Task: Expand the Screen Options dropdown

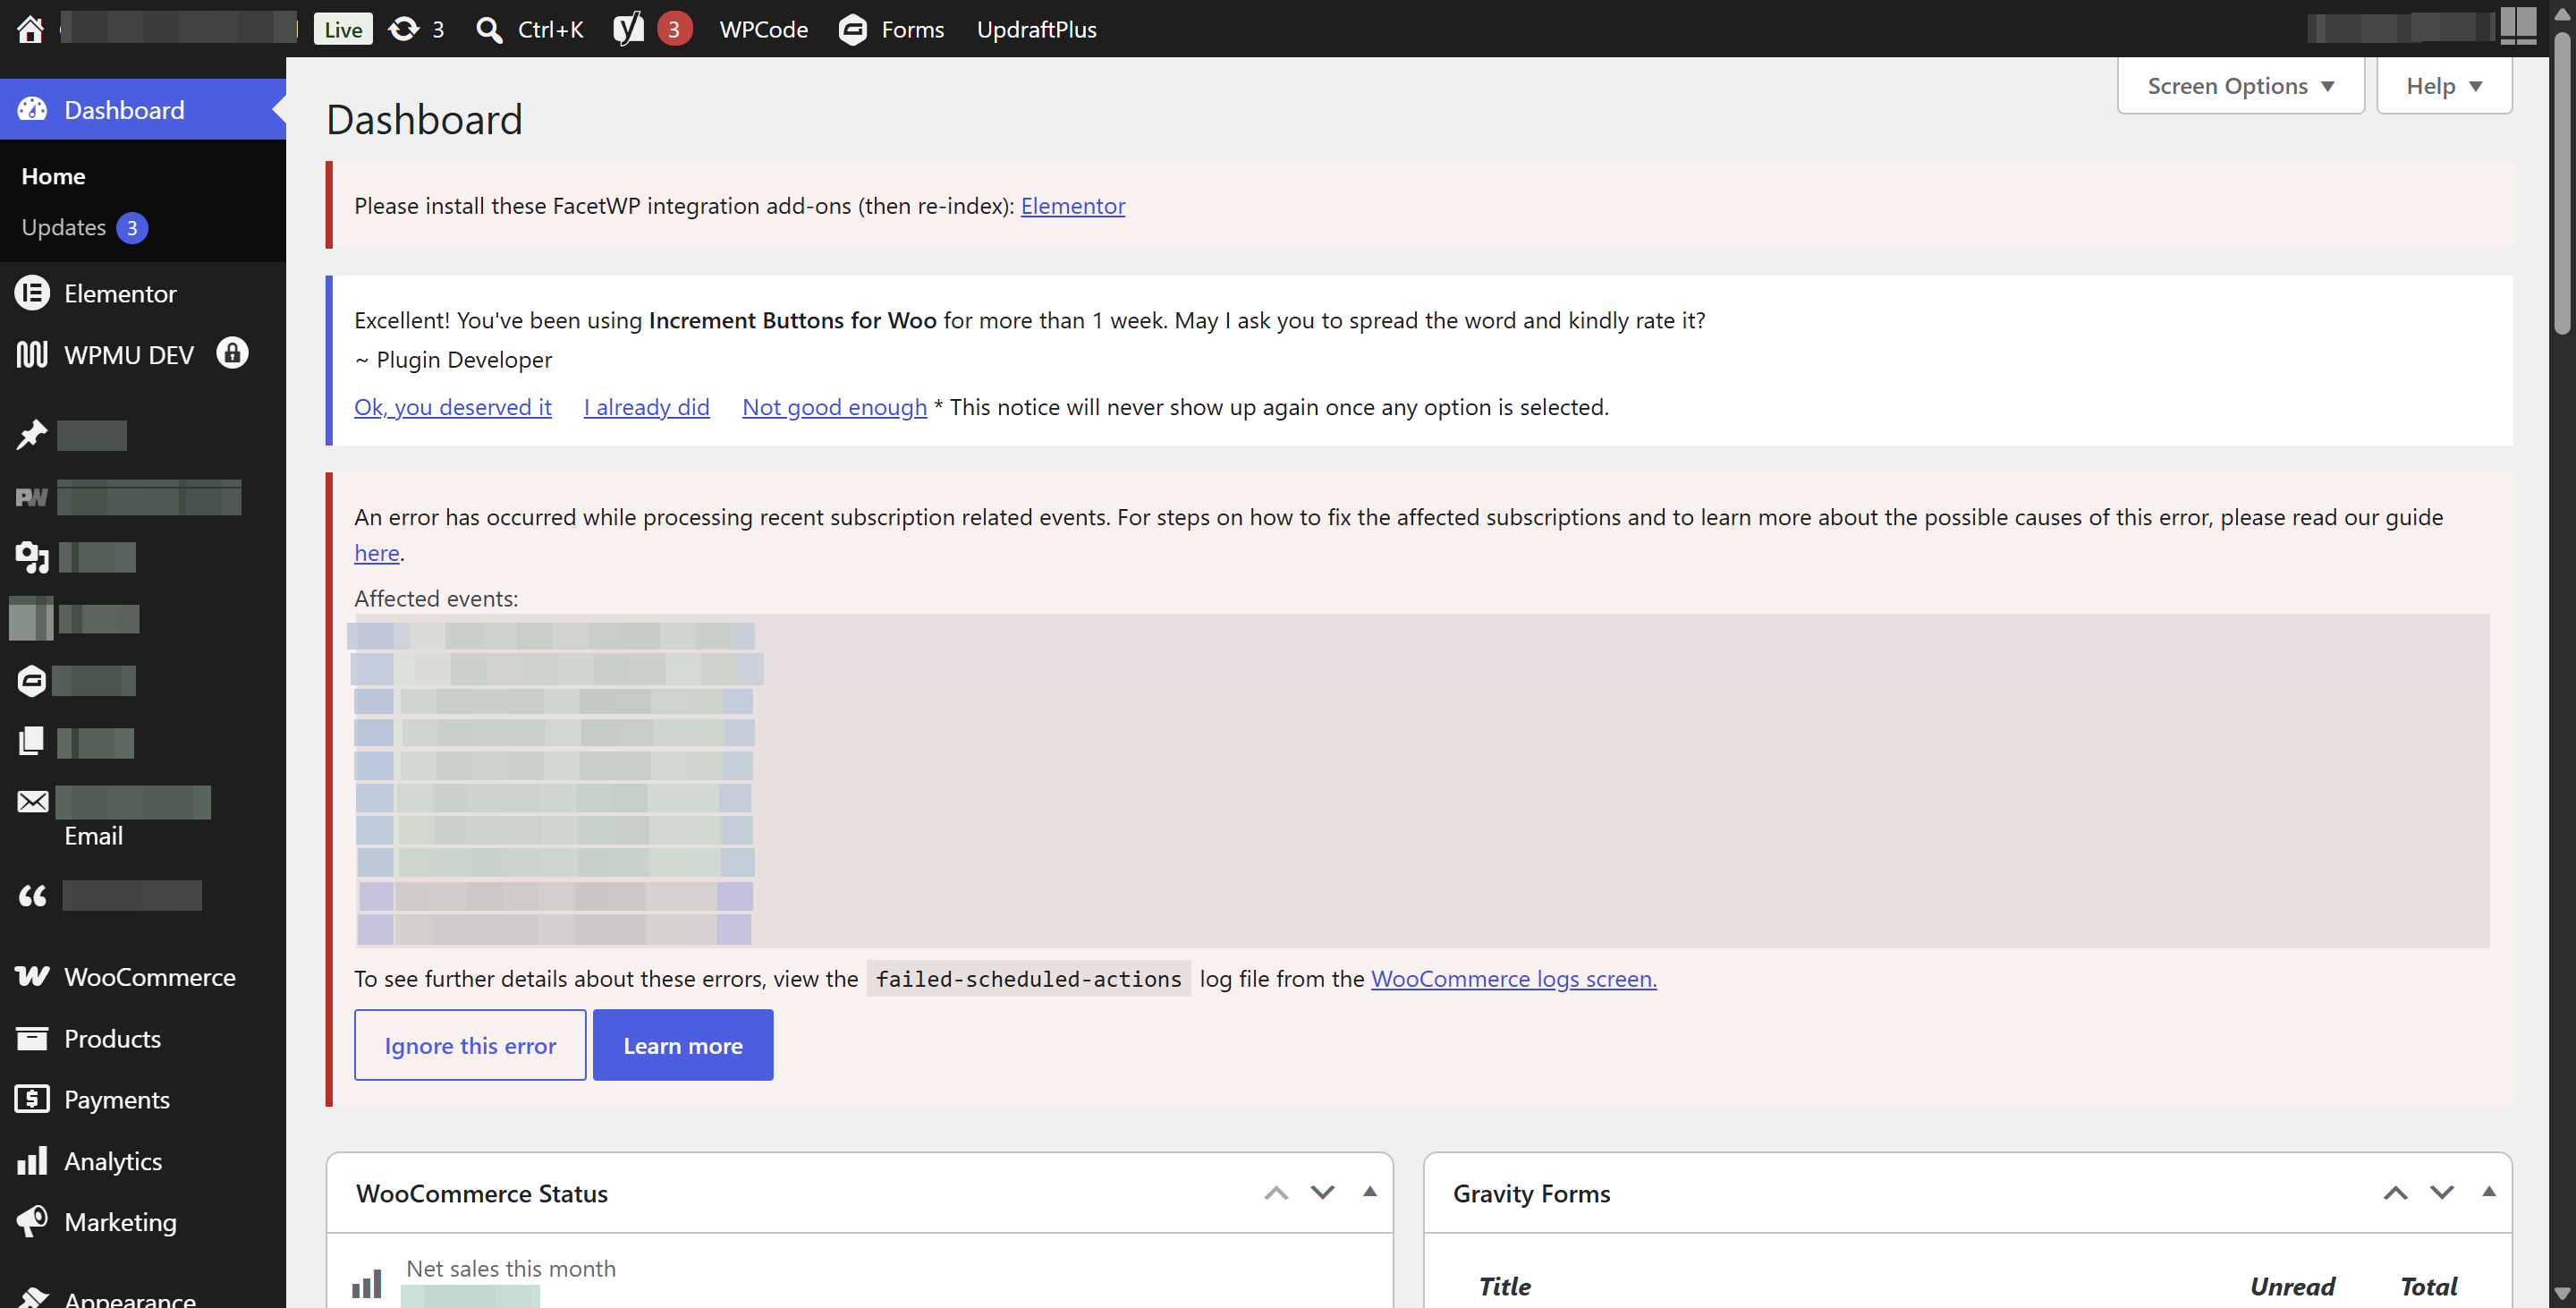Action: point(2240,86)
